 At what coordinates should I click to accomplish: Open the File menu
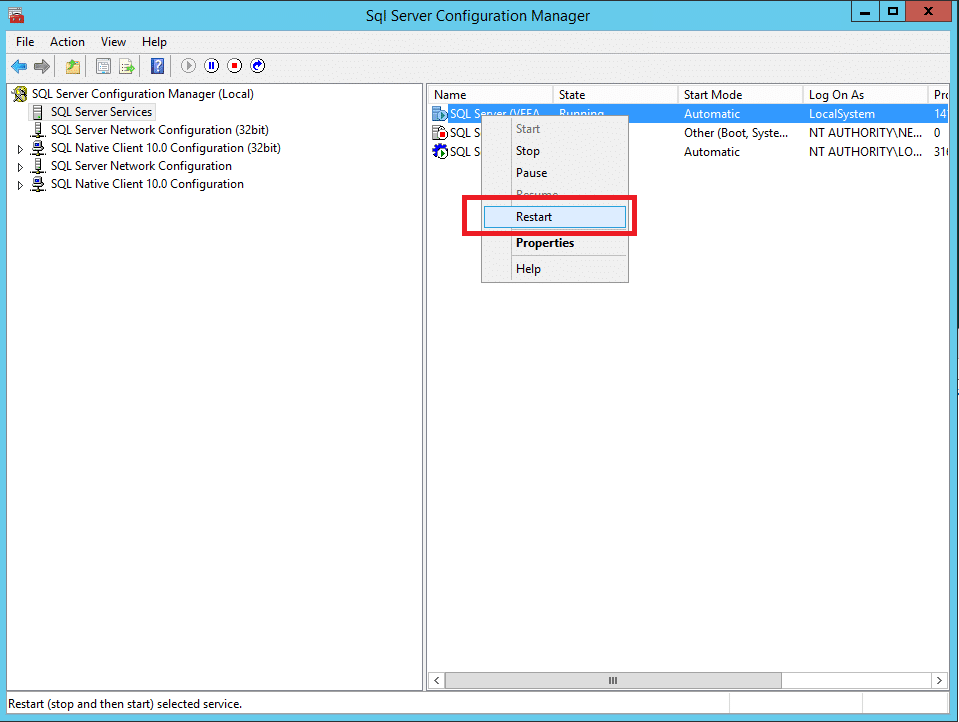(25, 42)
